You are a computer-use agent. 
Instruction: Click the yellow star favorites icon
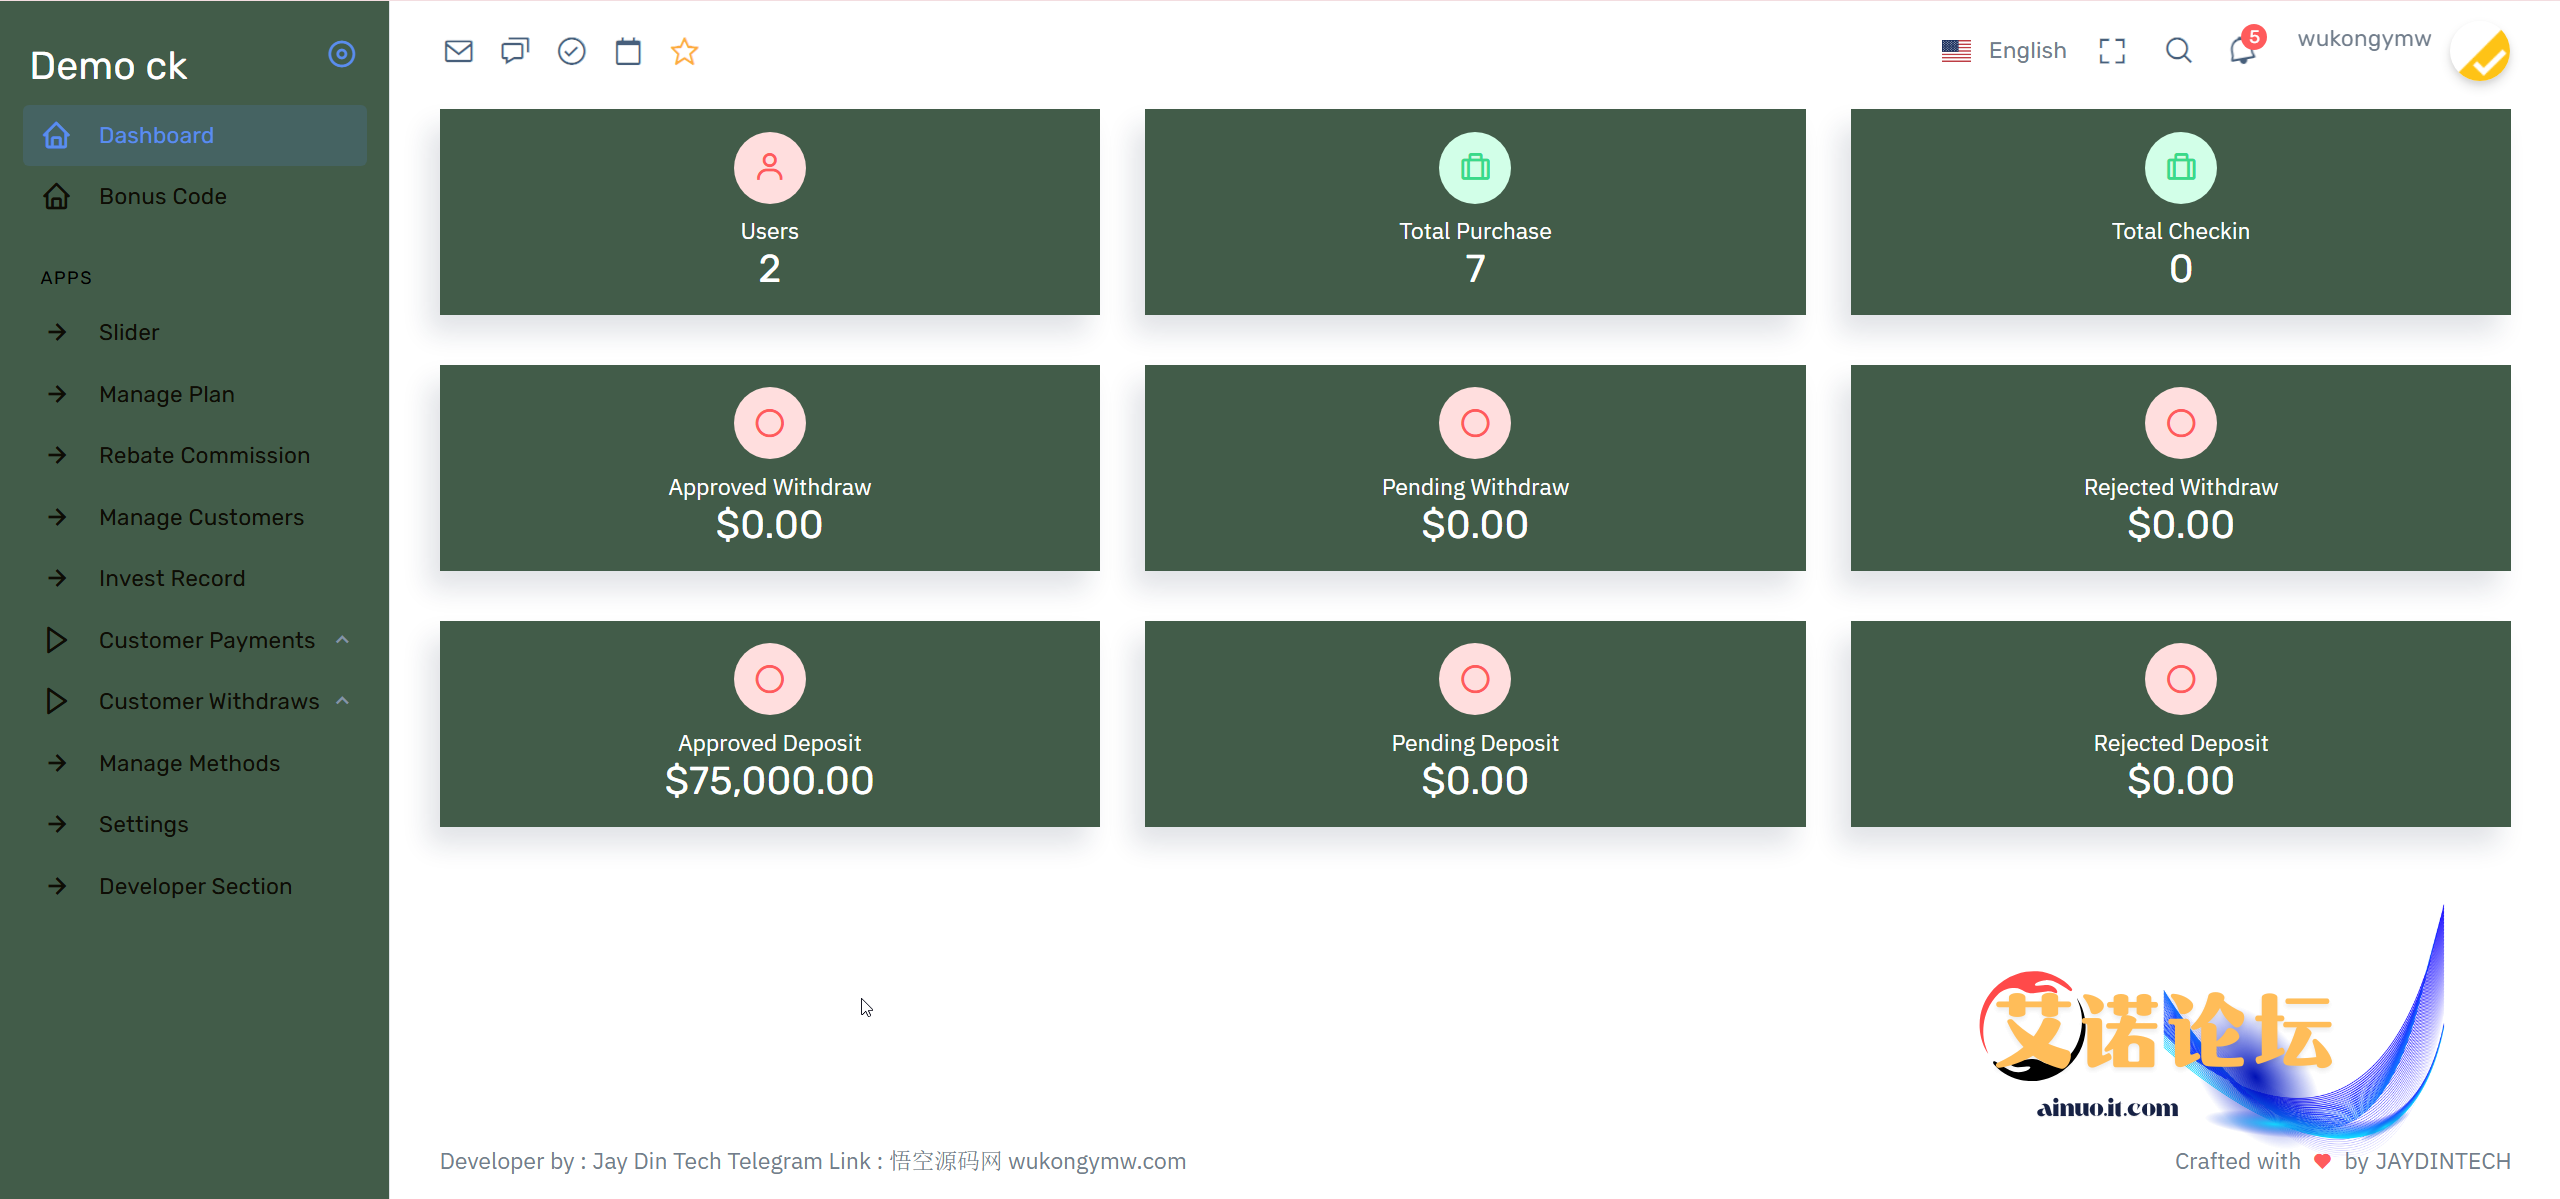pos(684,51)
